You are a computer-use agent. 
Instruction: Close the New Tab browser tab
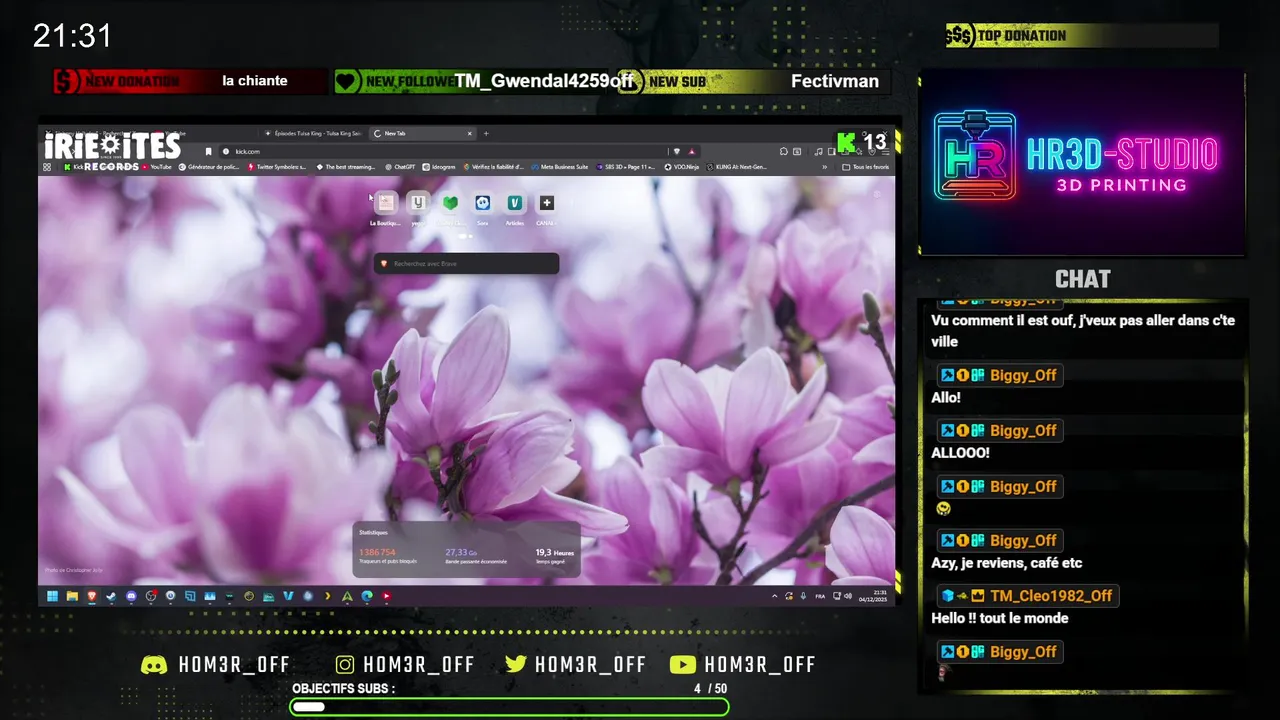point(470,133)
